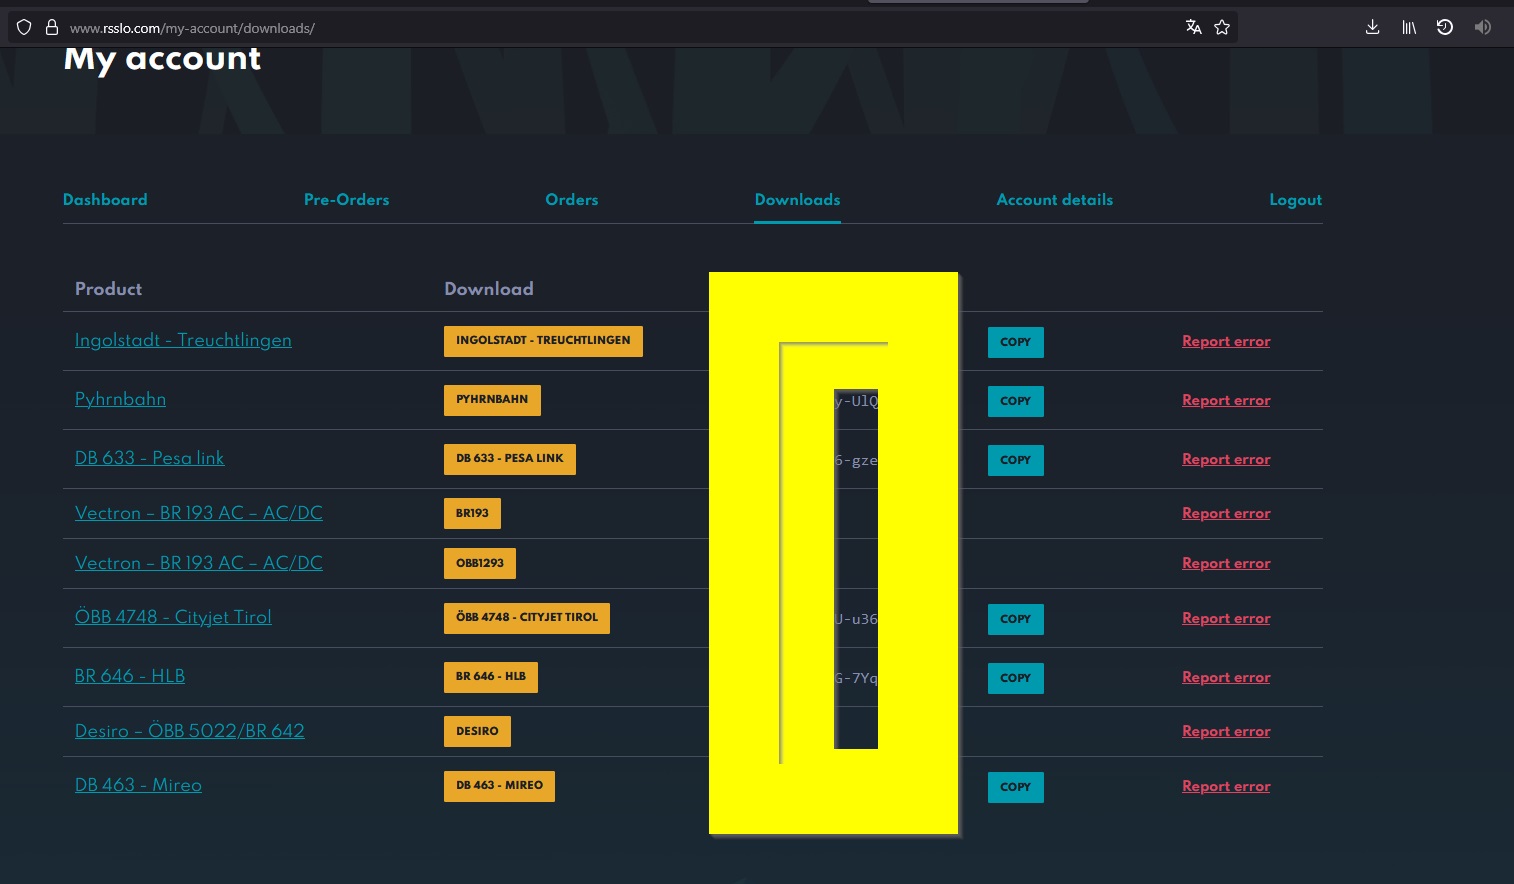
Task: Open the Pre-Orders tab
Action: 347,200
